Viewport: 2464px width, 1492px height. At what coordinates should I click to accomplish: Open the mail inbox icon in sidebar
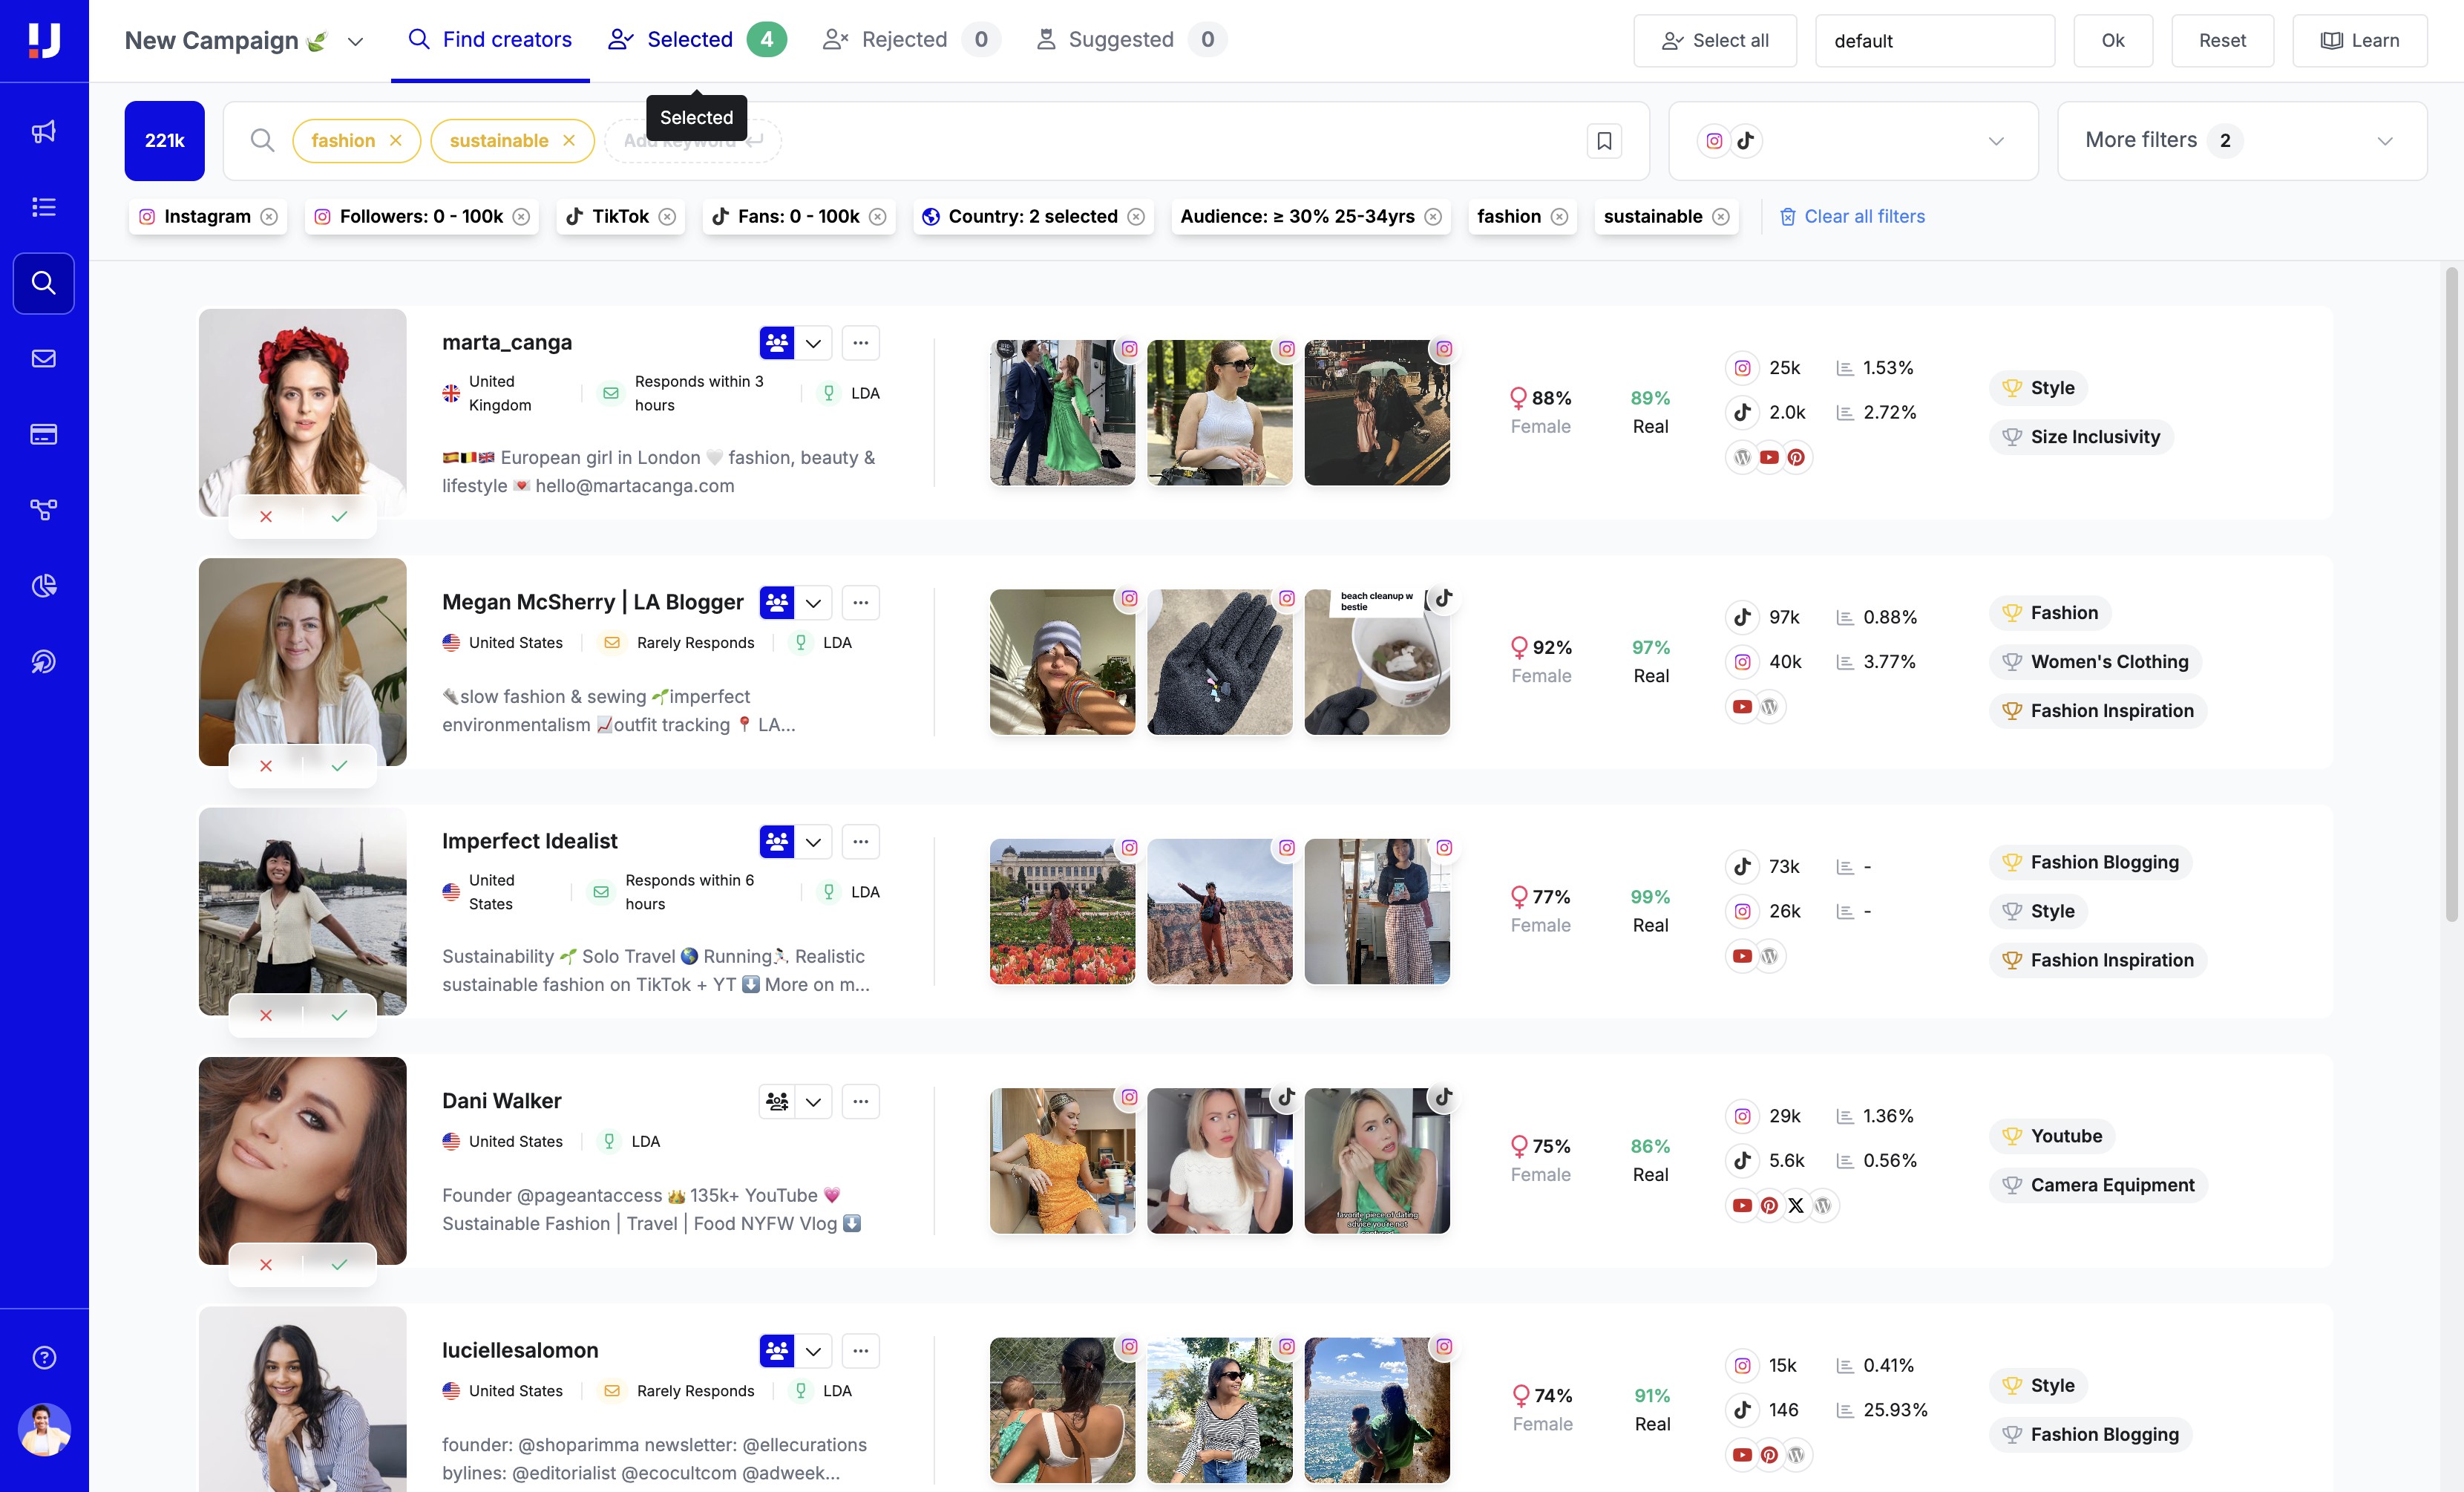[44, 358]
